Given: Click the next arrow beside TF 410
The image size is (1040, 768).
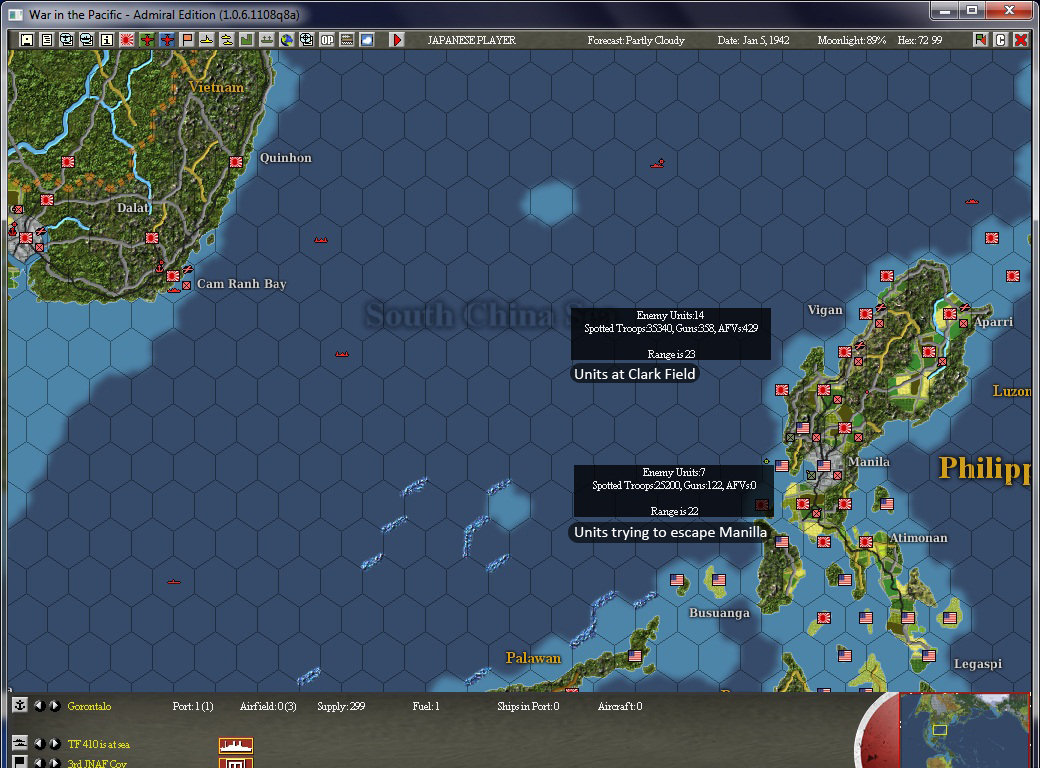Looking at the screenshot, I should (x=54, y=743).
